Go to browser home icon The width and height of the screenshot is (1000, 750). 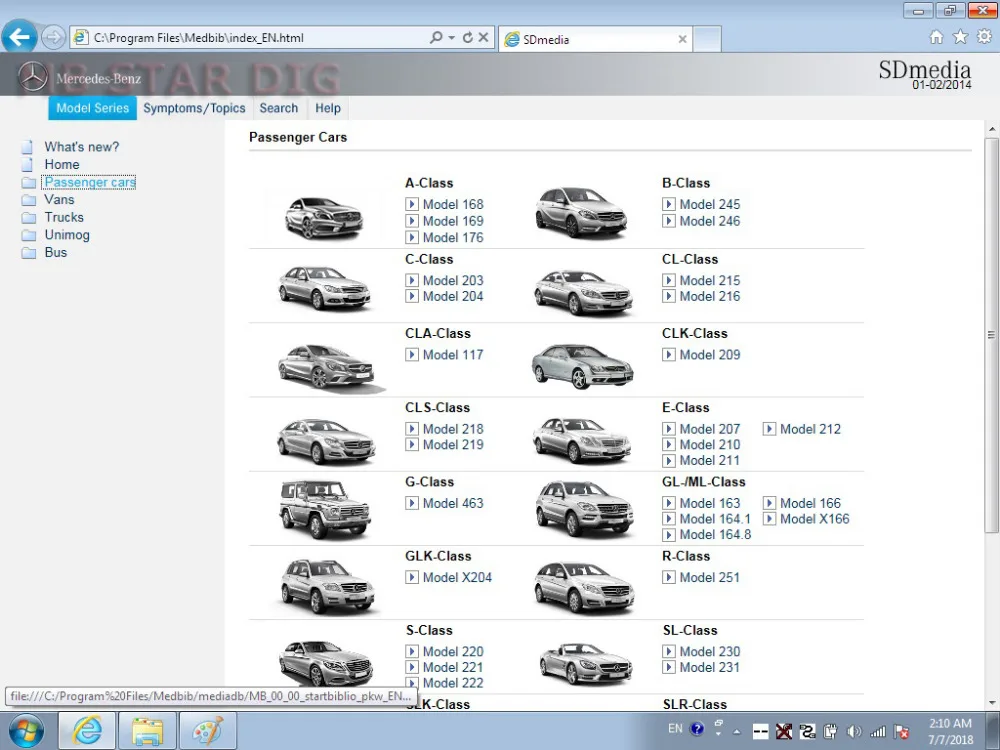pyautogui.click(x=936, y=37)
